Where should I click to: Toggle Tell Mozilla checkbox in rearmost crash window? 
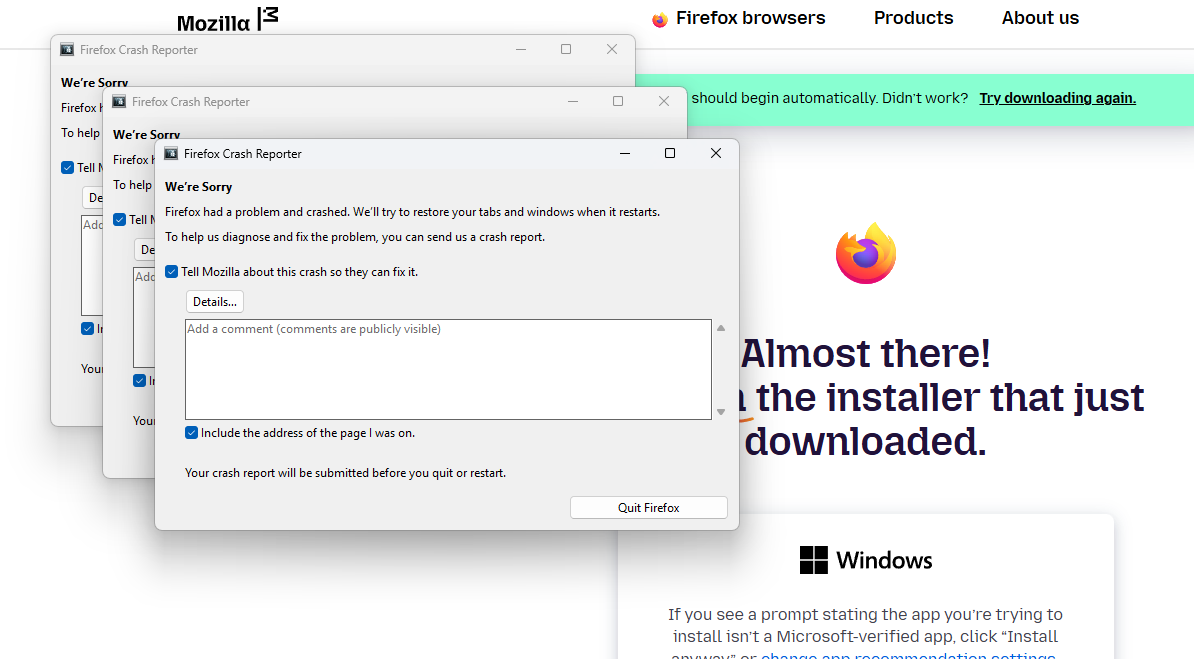point(68,168)
